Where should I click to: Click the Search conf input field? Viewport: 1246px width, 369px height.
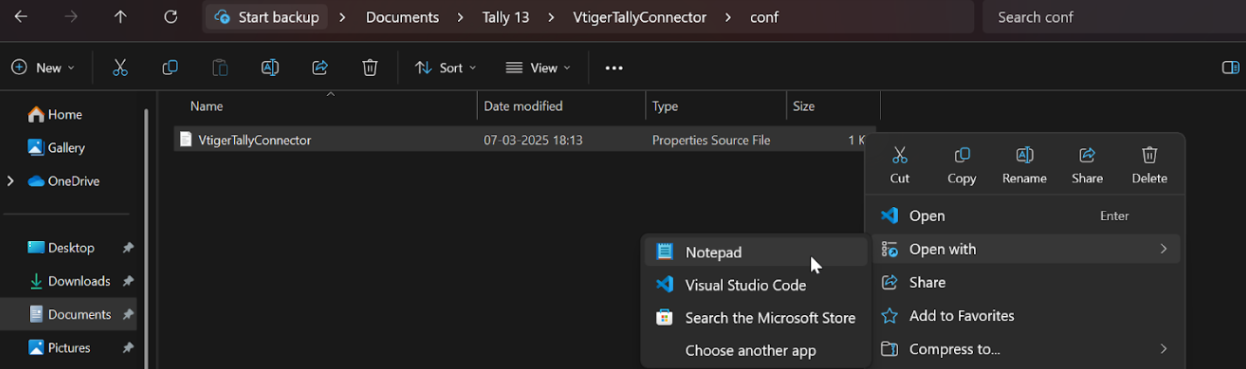[x=1110, y=17]
